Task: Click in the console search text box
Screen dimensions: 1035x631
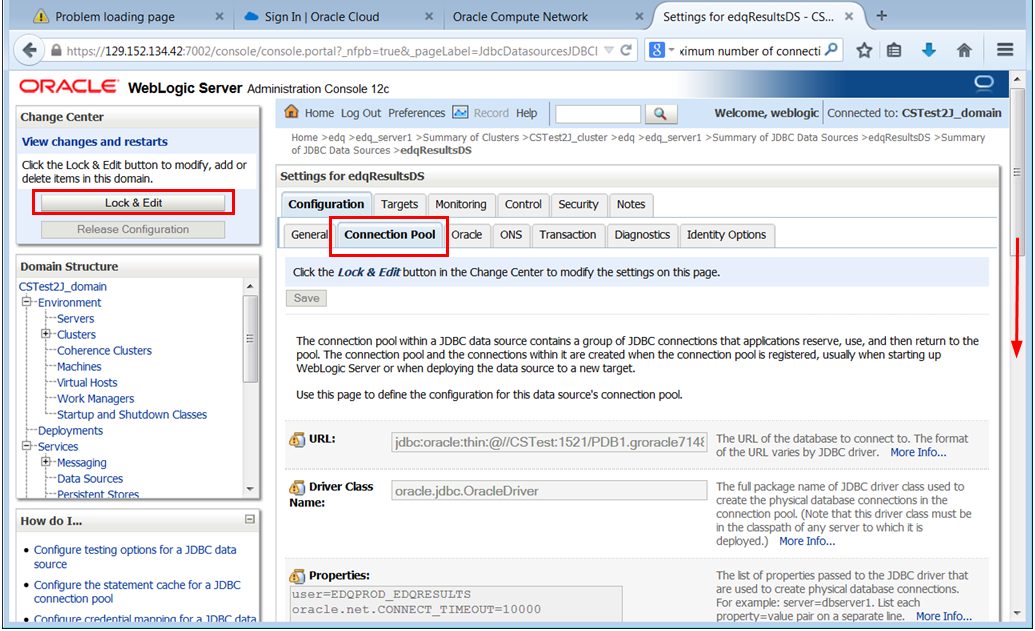Action: click(598, 114)
